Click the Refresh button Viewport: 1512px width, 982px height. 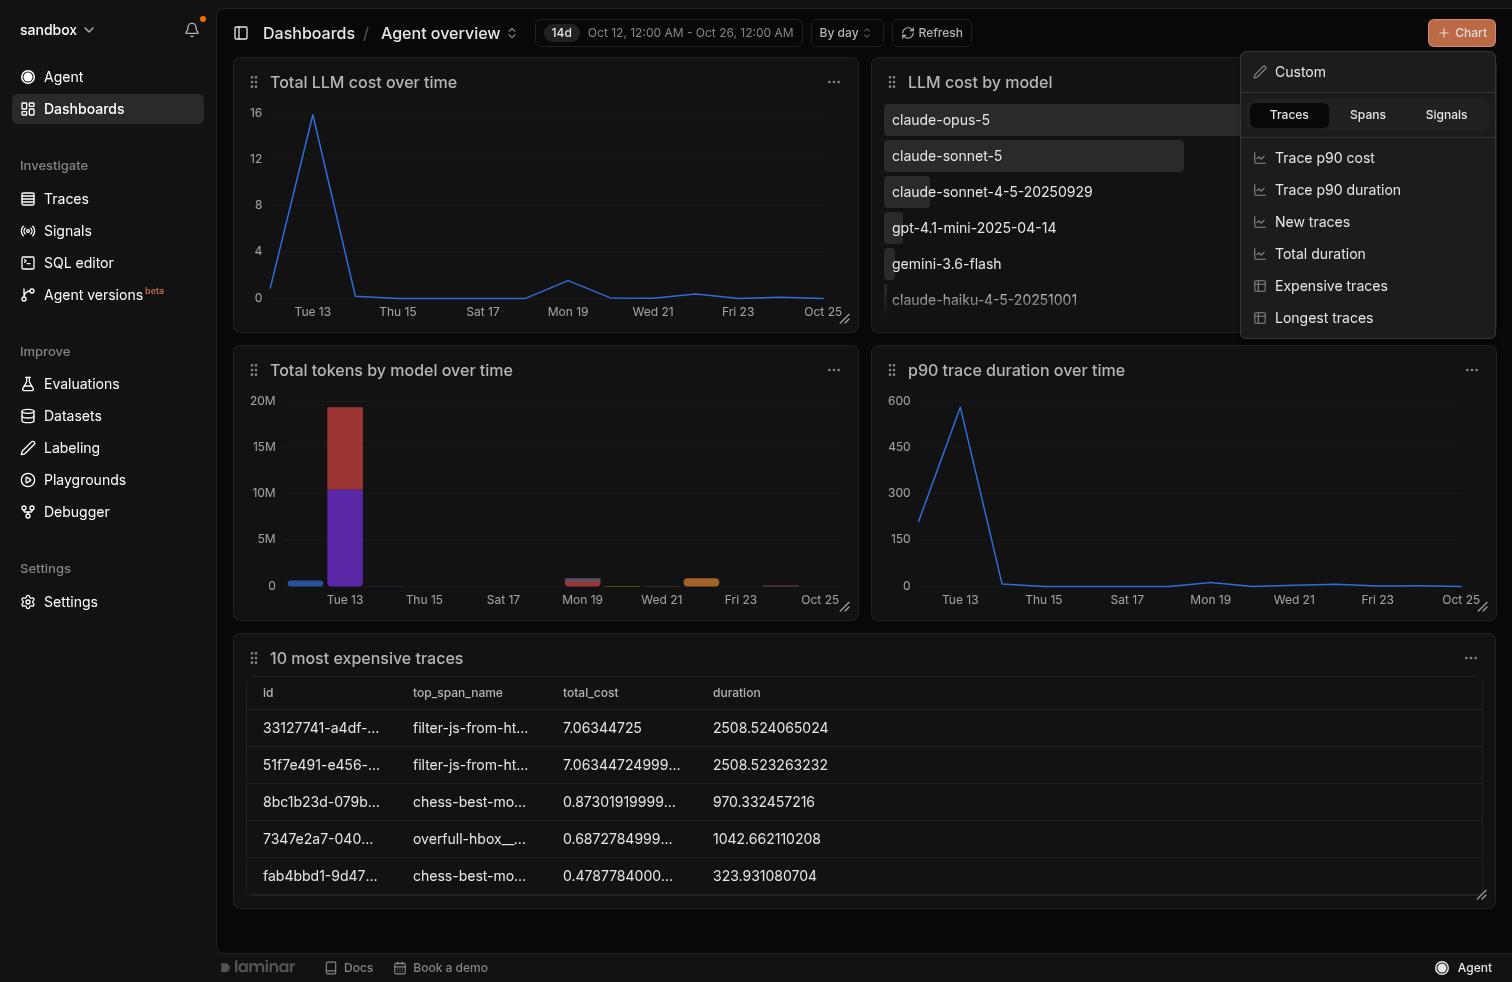(x=932, y=33)
